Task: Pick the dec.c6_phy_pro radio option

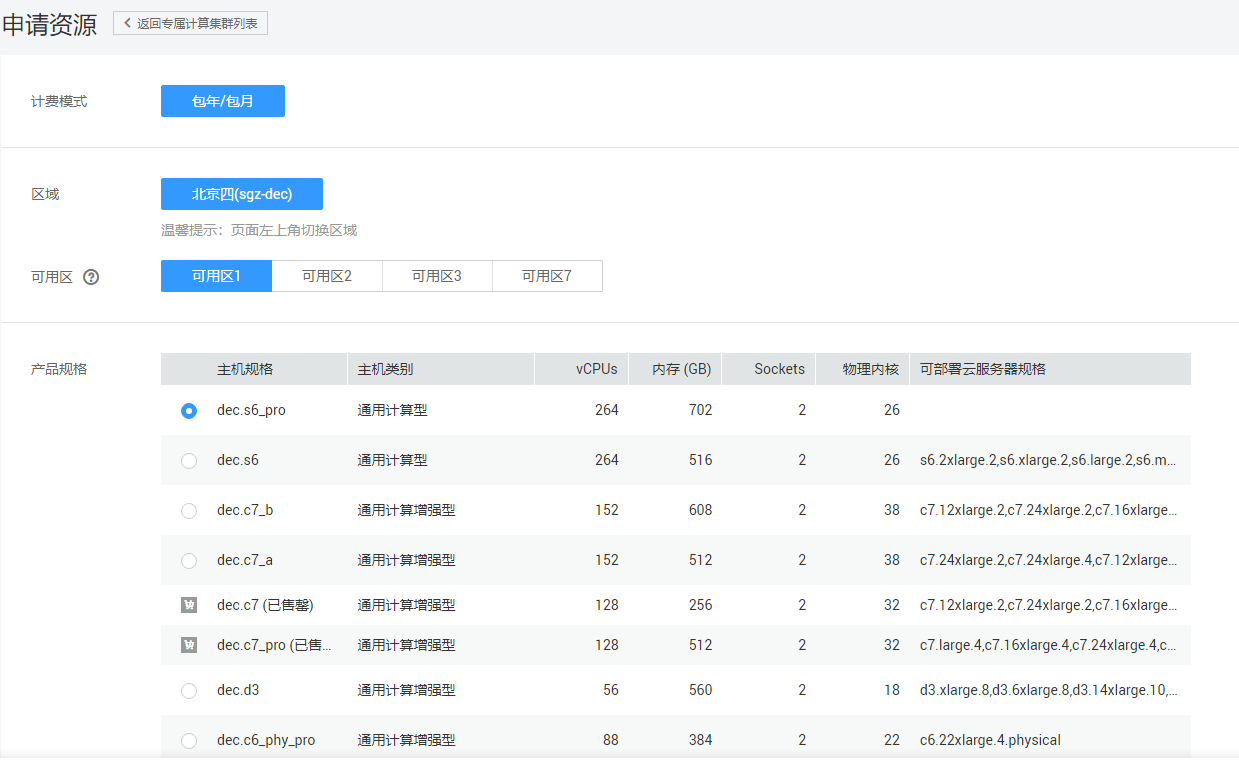Action: [189, 741]
